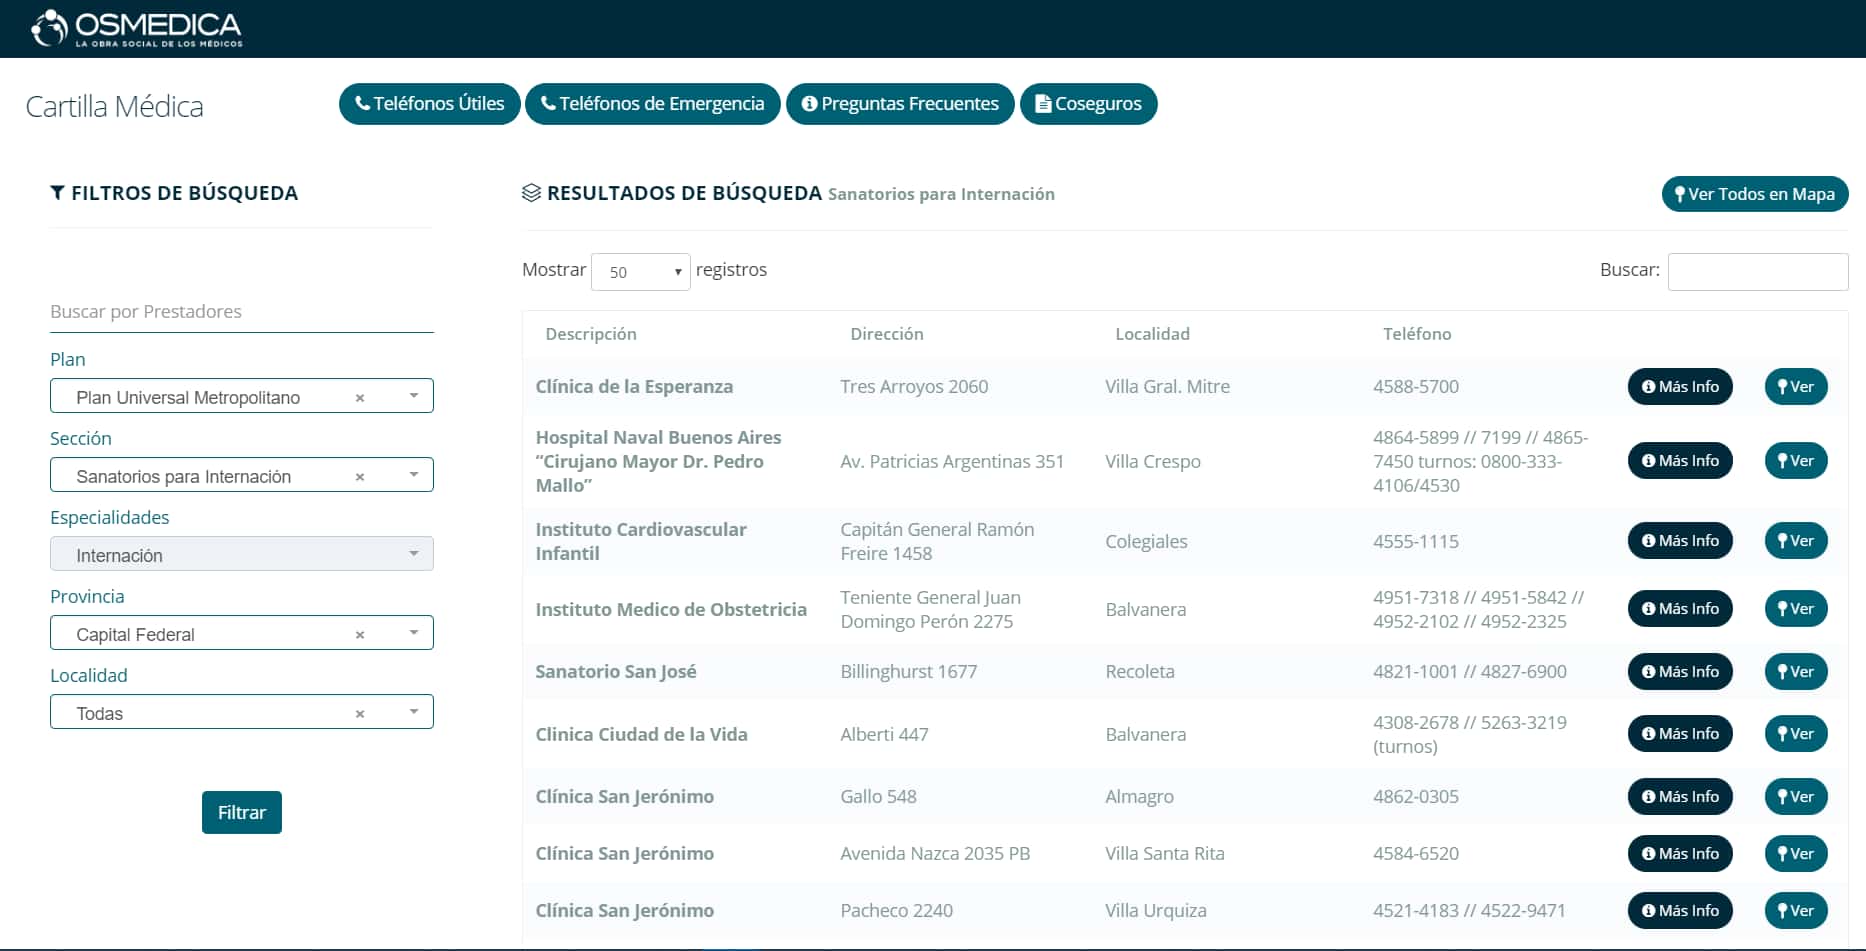Image resolution: width=1866 pixels, height=951 pixels.
Task: Click the funnel icon beside FILTROS DE BÚSQUEDA
Action: click(x=57, y=193)
